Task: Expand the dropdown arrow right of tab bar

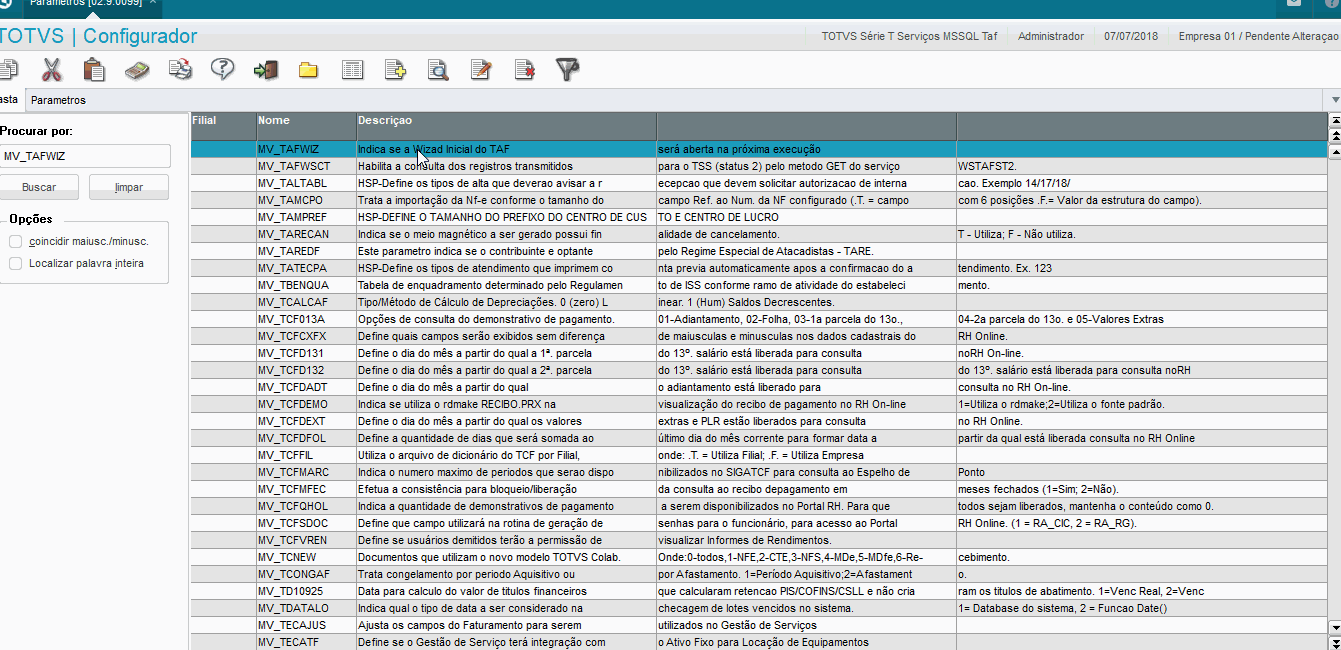Action: [1335, 100]
